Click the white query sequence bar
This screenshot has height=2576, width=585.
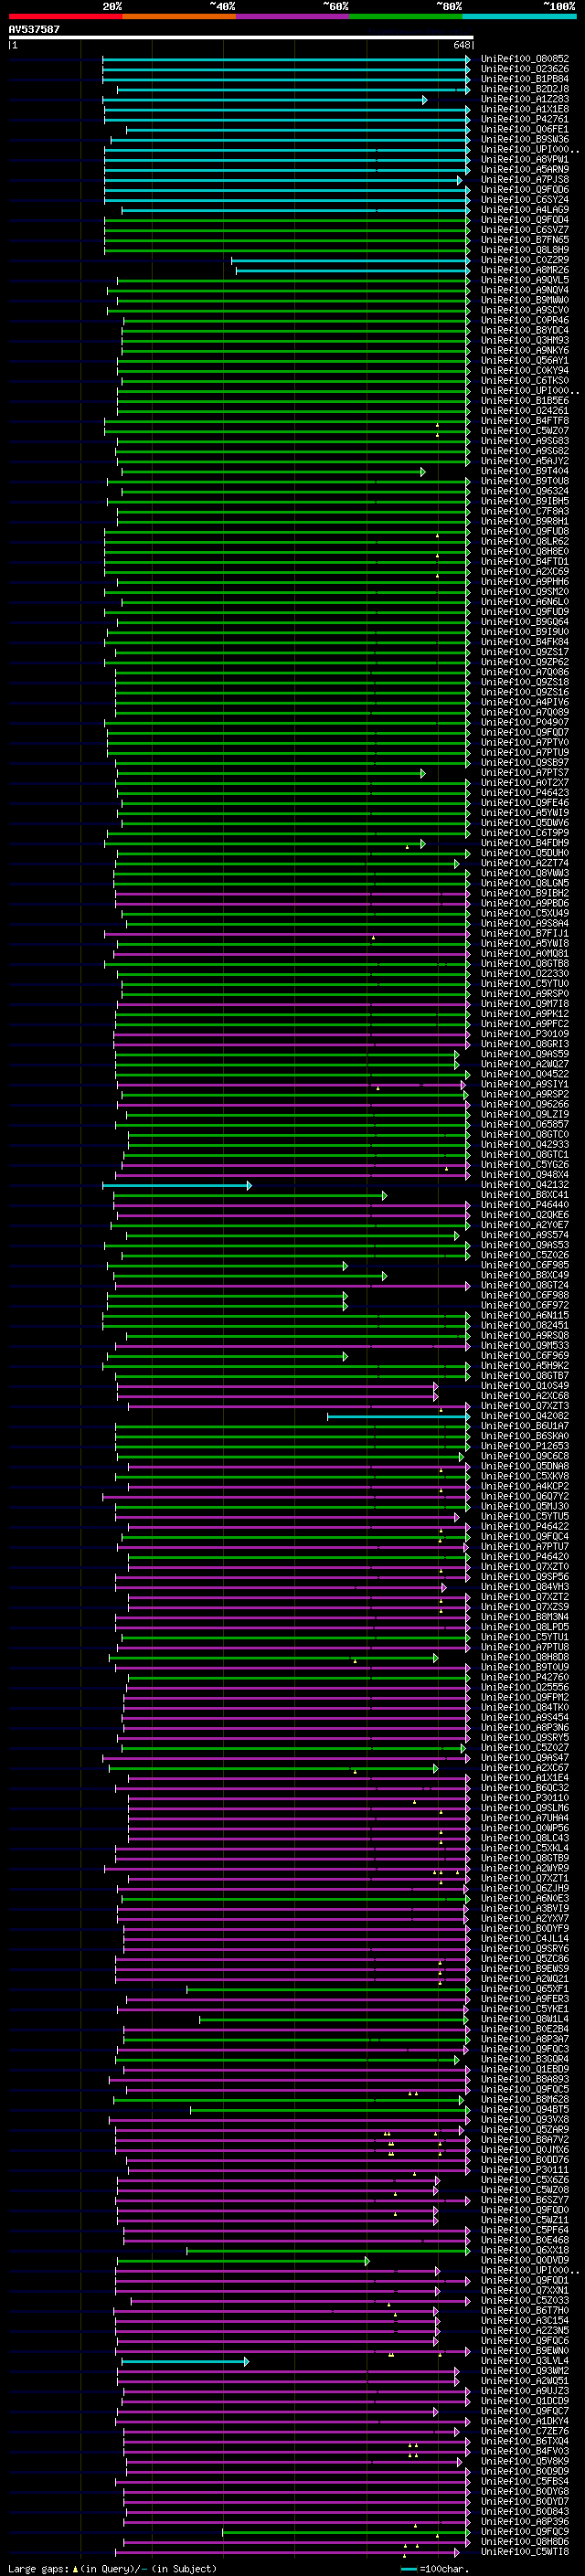coord(241,38)
